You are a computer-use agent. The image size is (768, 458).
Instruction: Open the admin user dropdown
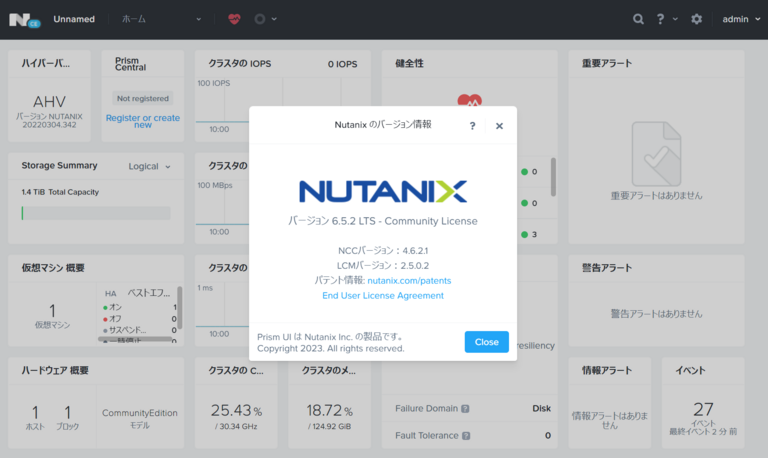[x=741, y=19]
